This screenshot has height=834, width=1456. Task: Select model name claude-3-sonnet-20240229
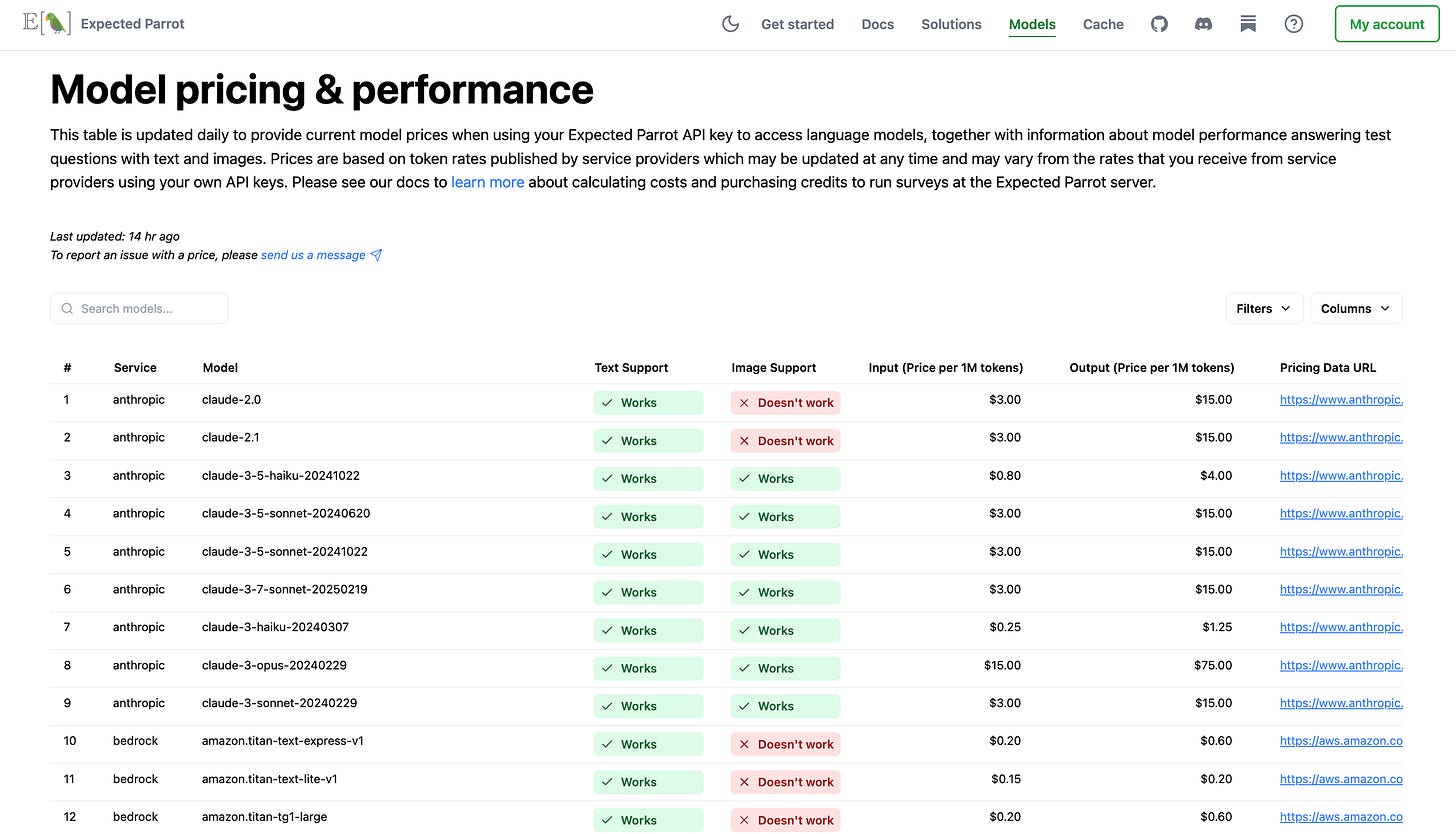click(279, 704)
